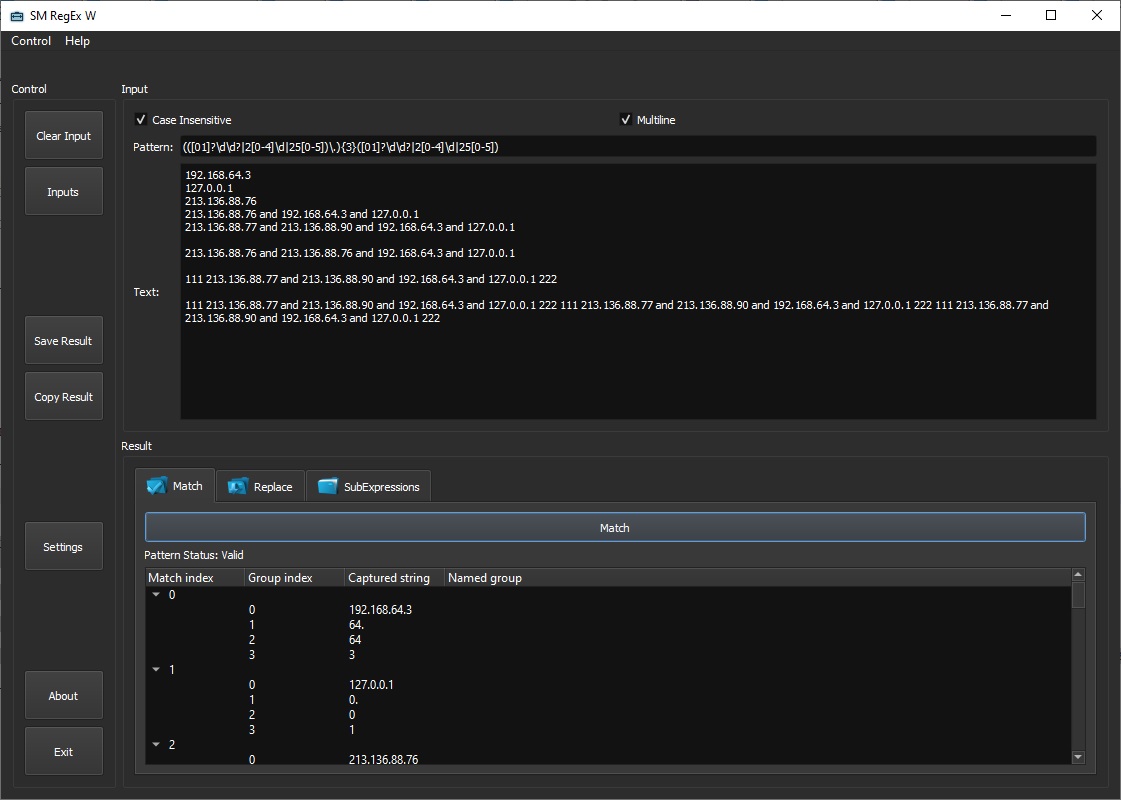Image resolution: width=1121 pixels, height=800 pixels.
Task: Click text line starting '111 213.136.88.77' ending 222
Action: pos(371,279)
